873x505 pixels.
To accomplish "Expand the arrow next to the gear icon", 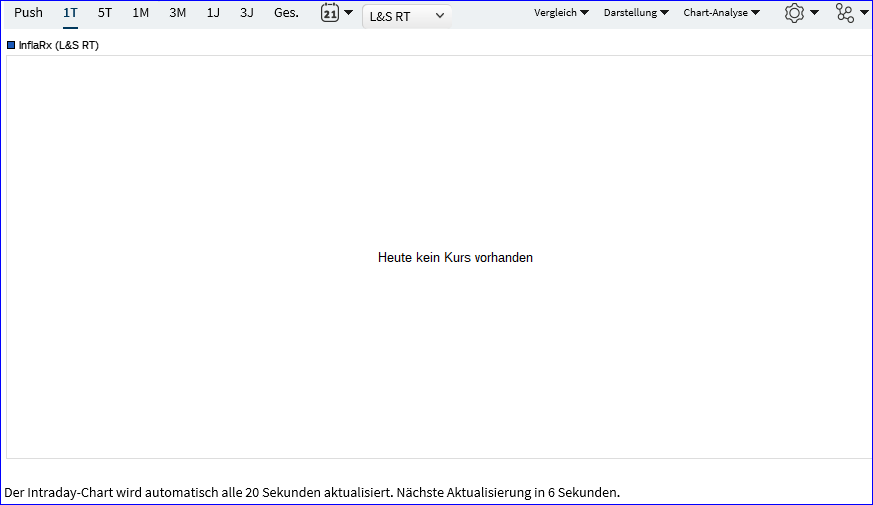I will tap(815, 13).
